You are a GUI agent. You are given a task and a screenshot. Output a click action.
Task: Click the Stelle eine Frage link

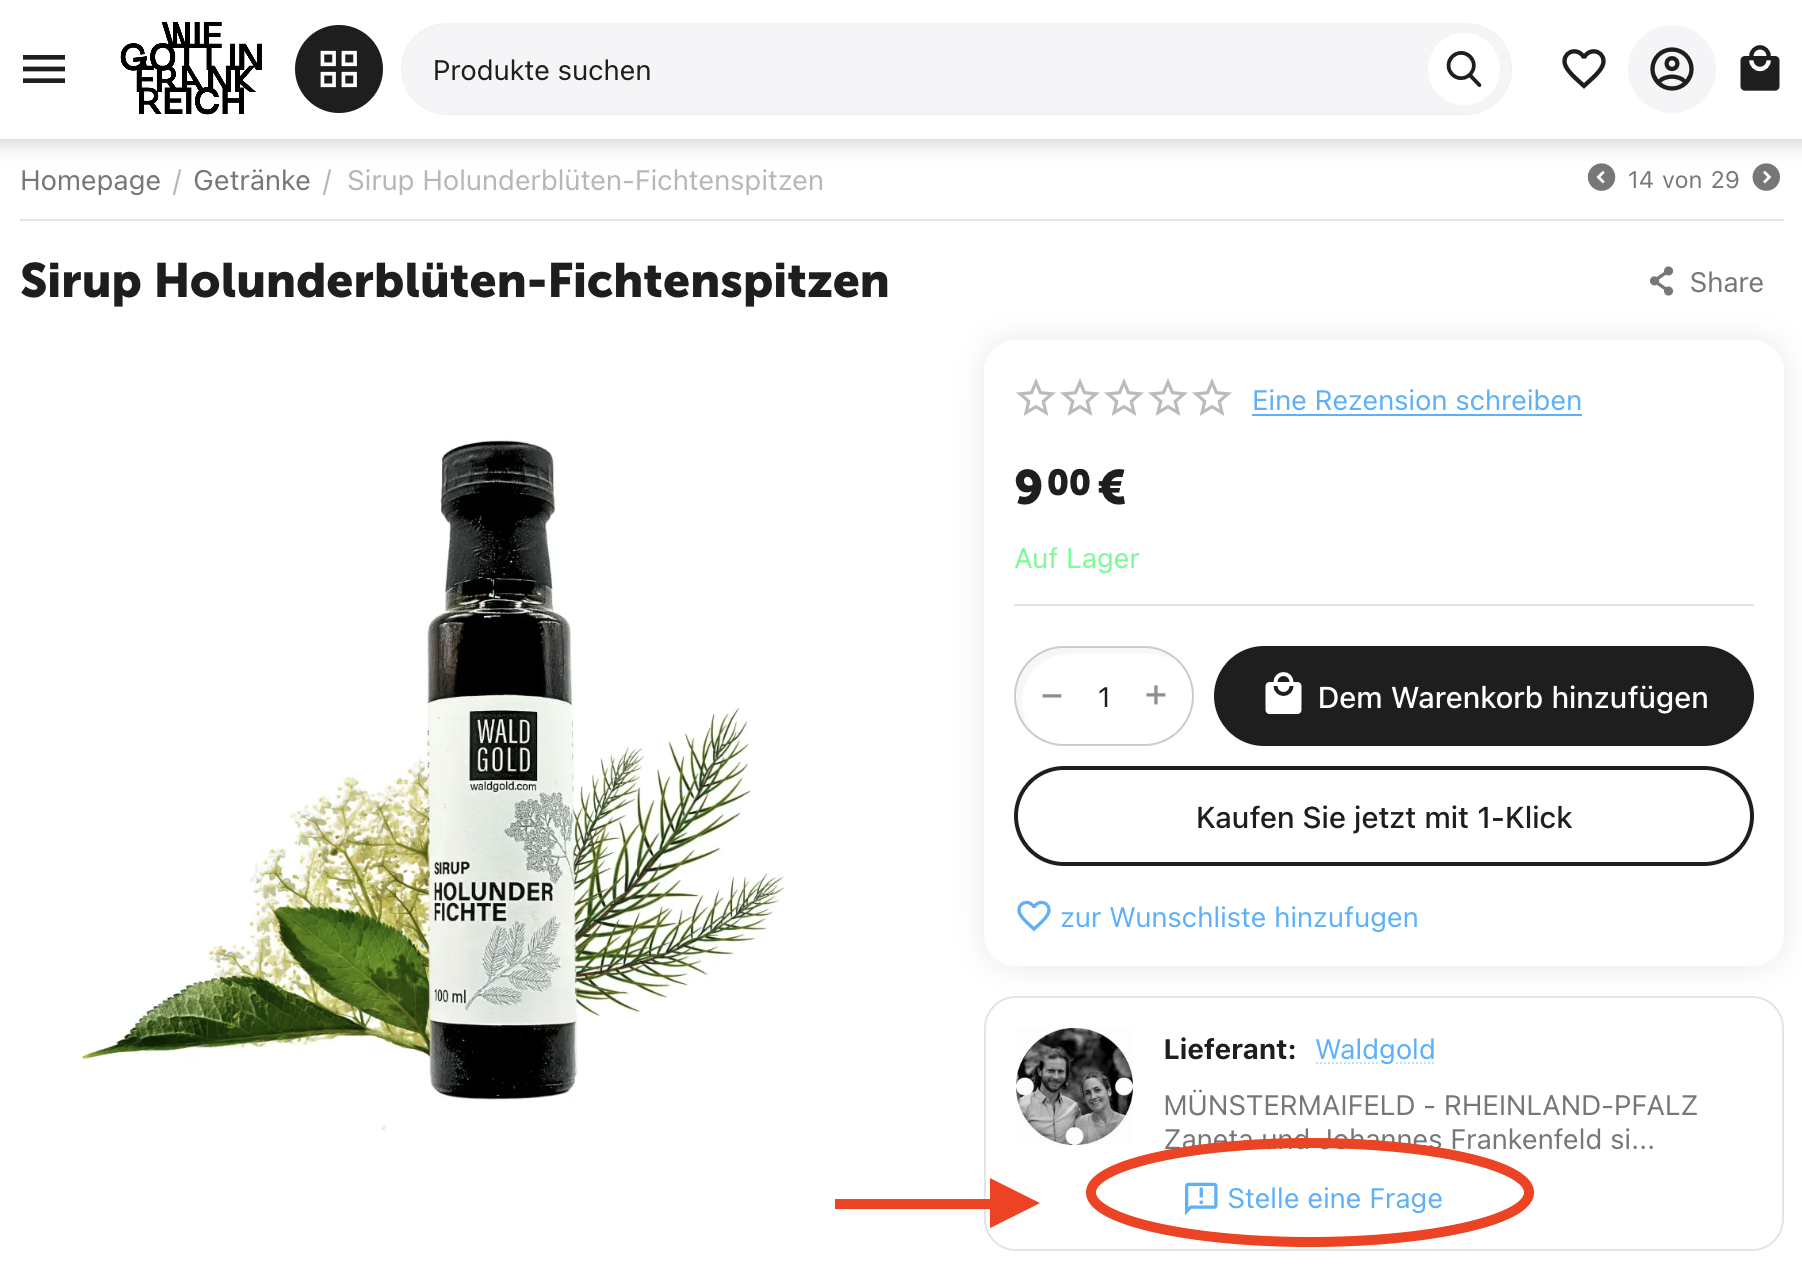[x=1313, y=1198]
